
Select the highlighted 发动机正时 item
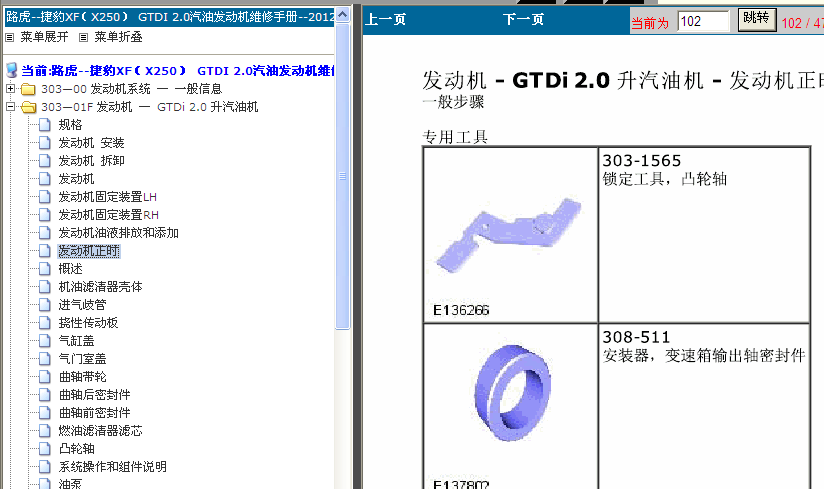tap(89, 251)
